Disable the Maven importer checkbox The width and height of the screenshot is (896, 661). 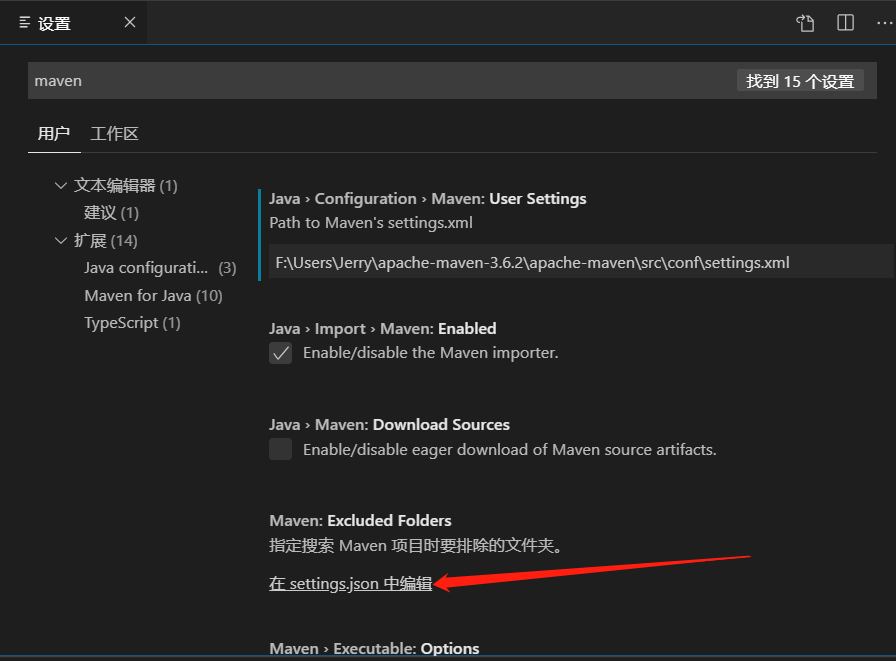(x=280, y=352)
